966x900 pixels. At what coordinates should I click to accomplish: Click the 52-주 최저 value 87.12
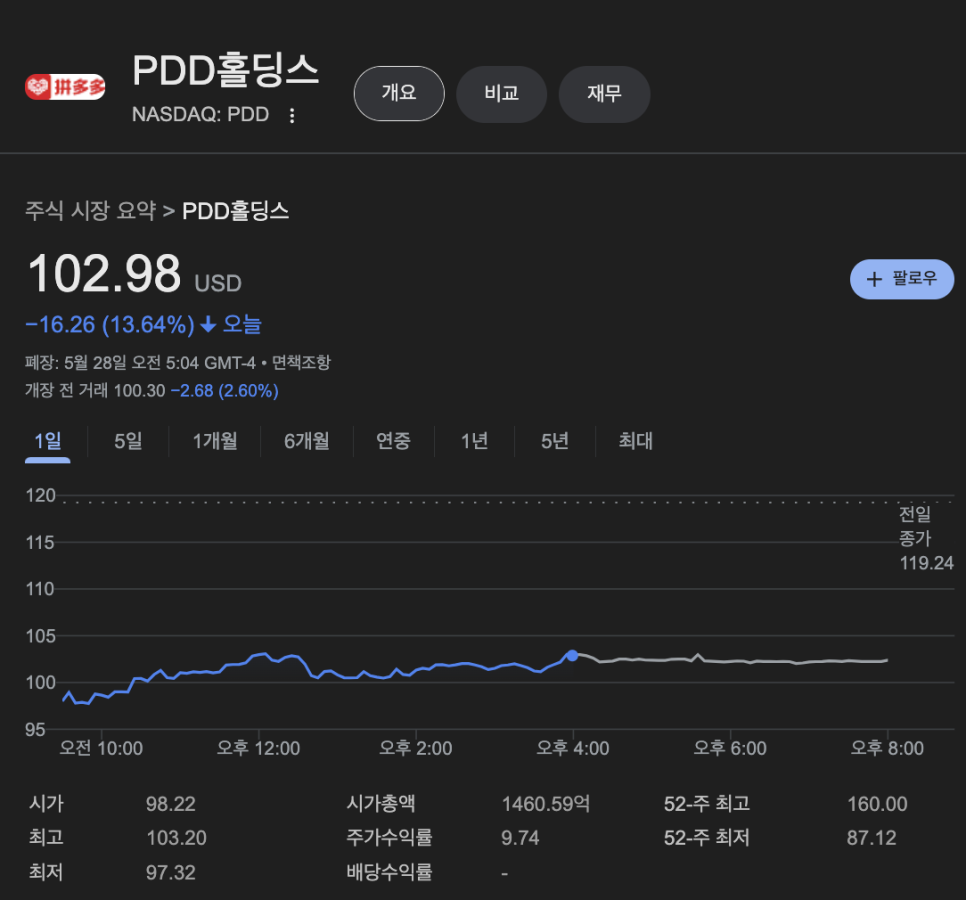872,838
